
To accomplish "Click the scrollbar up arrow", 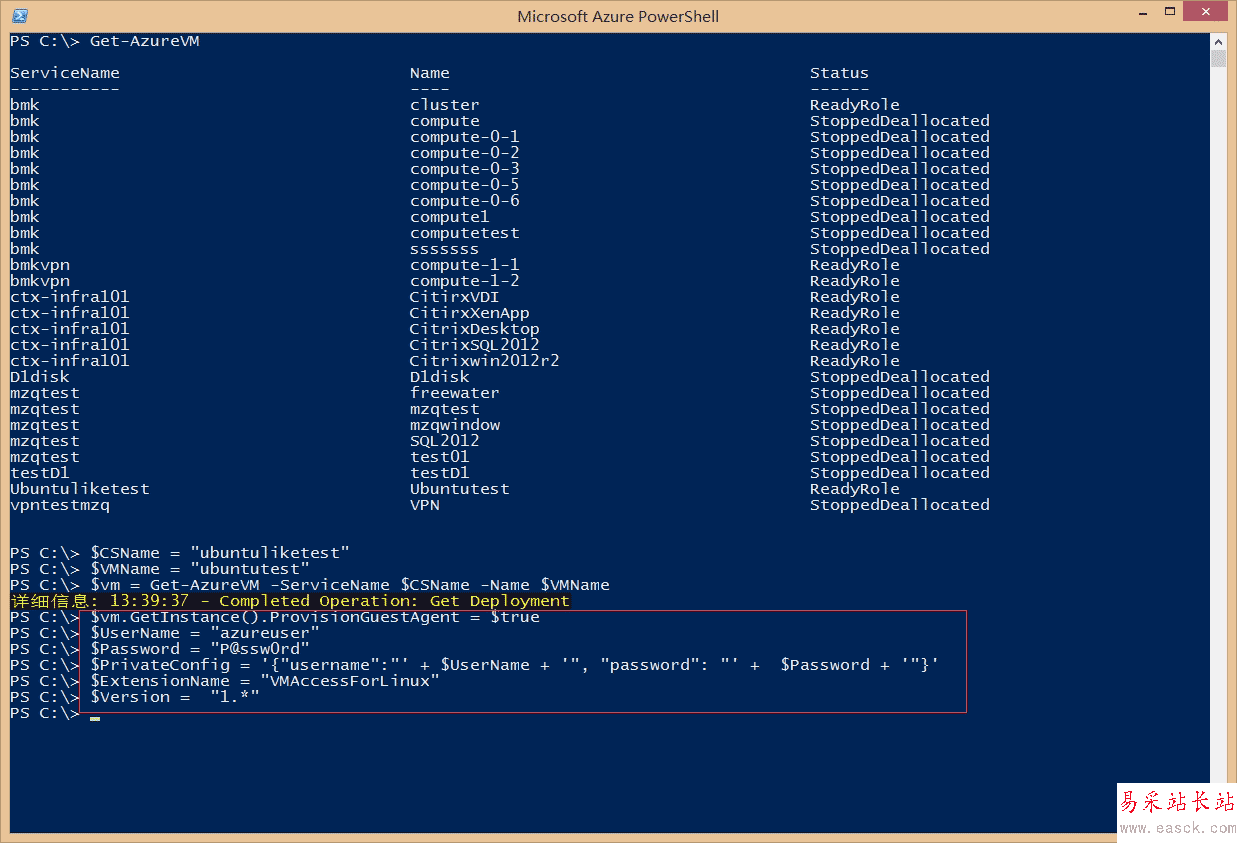I will [x=1218, y=41].
